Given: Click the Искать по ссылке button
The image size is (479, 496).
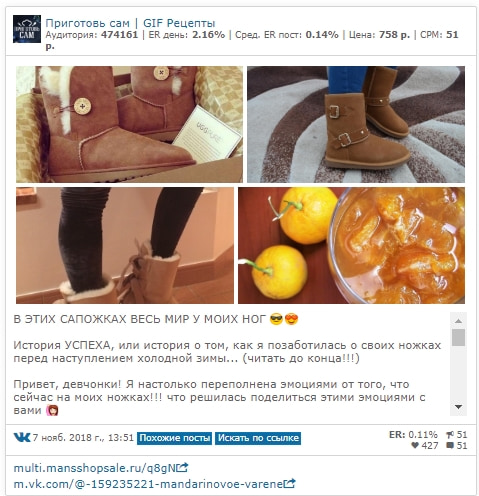Looking at the screenshot, I should click(258, 438).
